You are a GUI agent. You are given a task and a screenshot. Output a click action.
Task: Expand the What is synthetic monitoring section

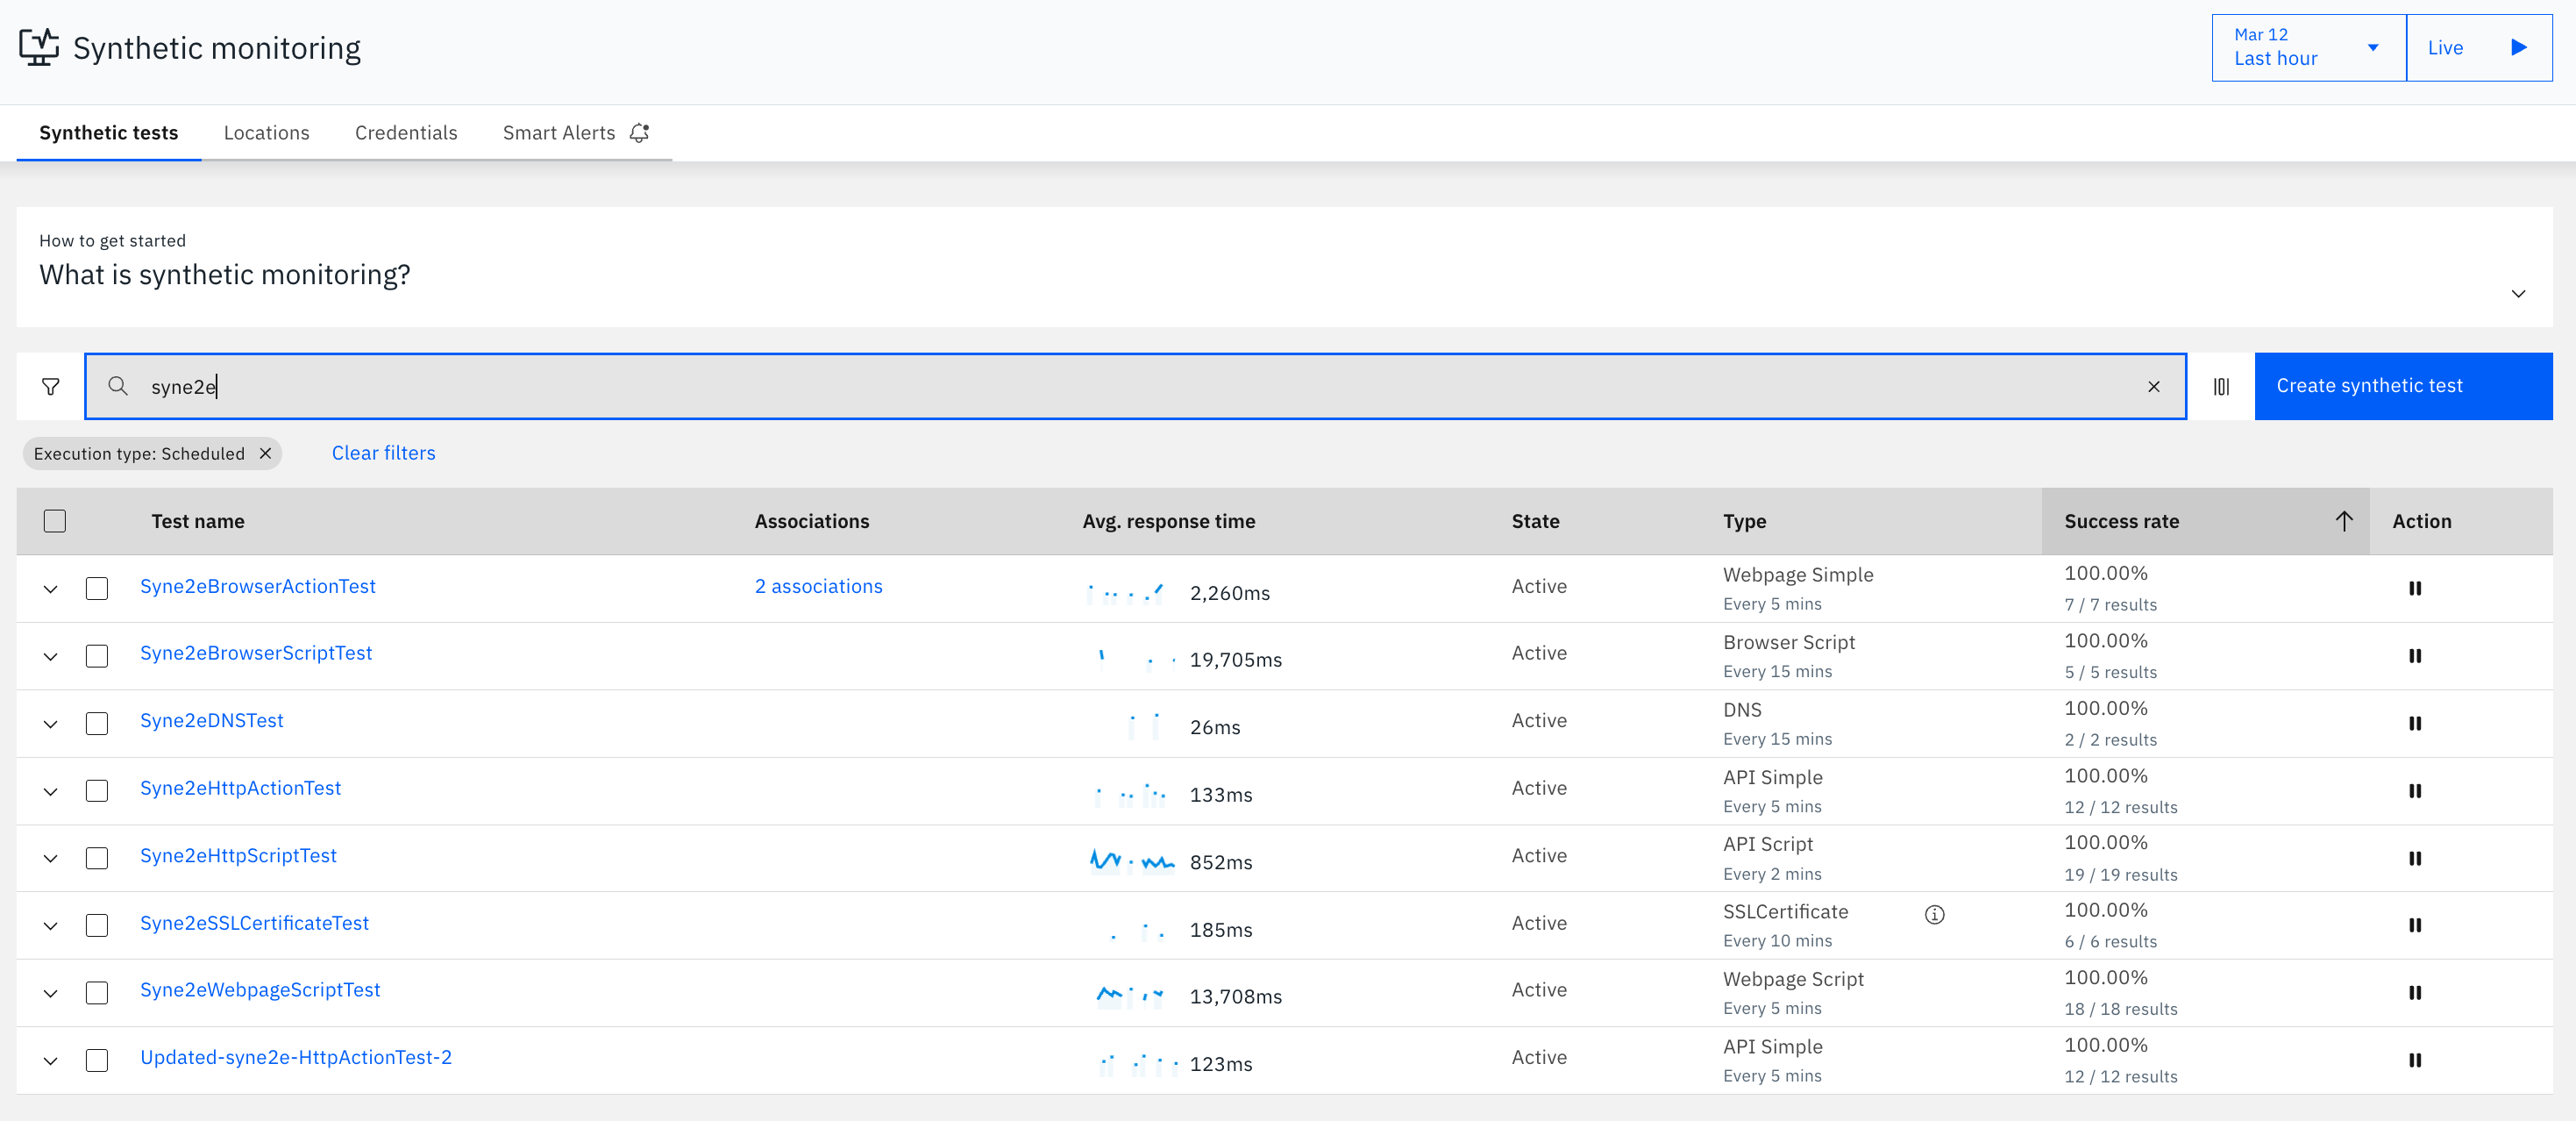click(x=2518, y=294)
